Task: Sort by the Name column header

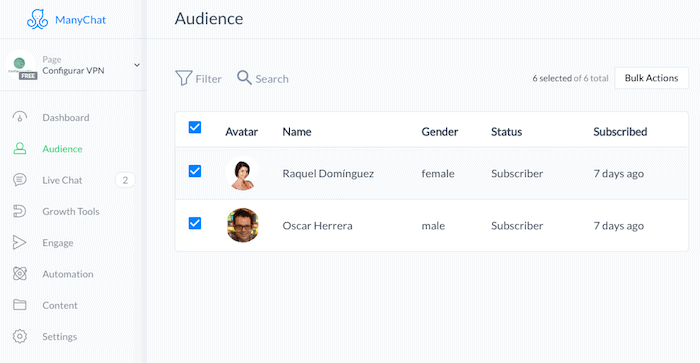Action: tap(297, 132)
